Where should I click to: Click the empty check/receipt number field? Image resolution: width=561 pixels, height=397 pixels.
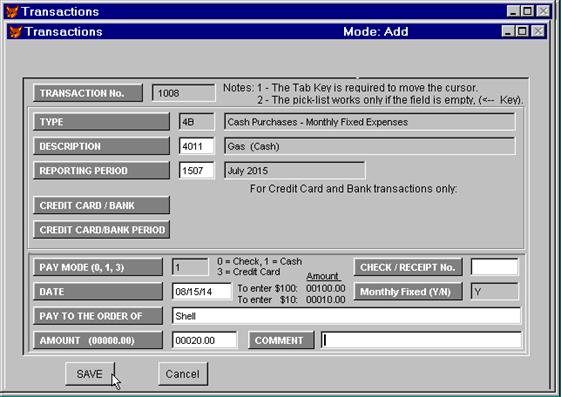tap(494, 268)
